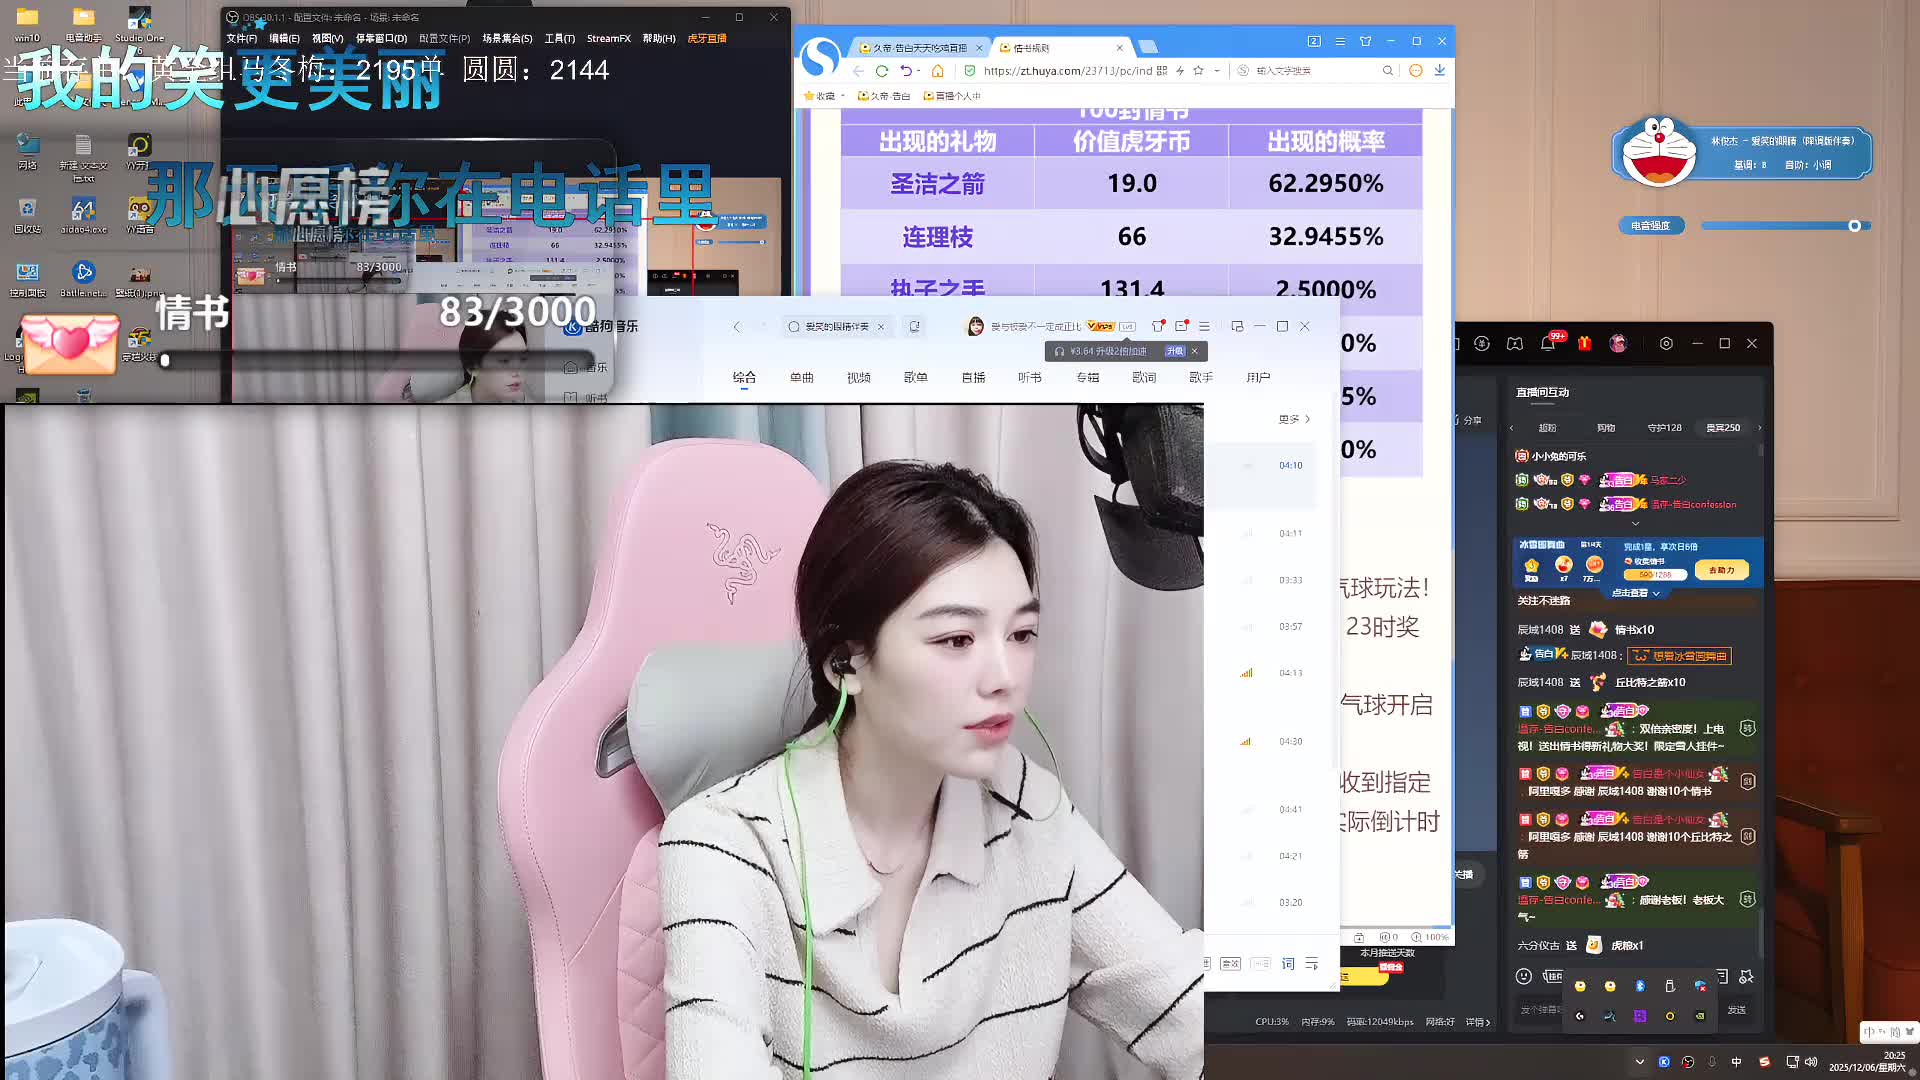The height and width of the screenshot is (1080, 1920).
Task: Expand the contributor list chevron
Action: [1636, 523]
